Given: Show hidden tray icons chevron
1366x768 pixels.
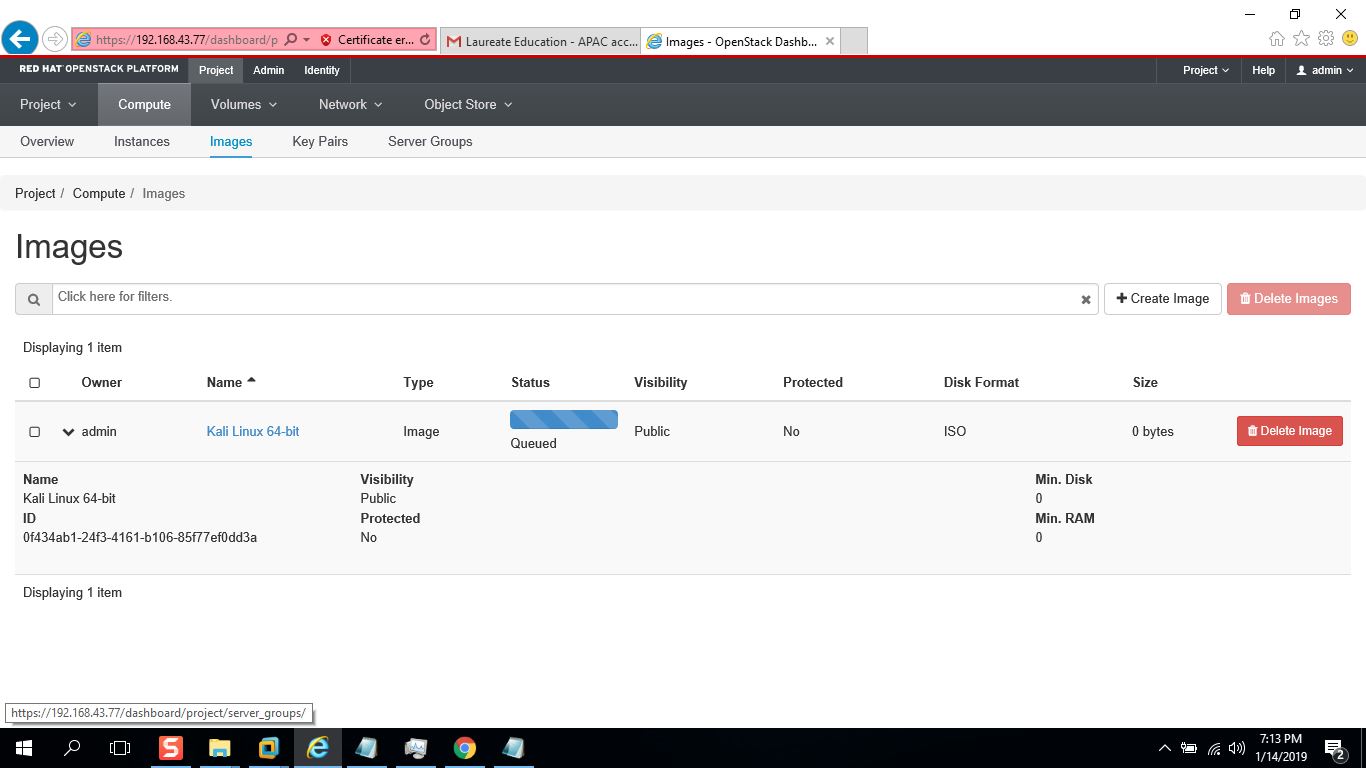Looking at the screenshot, I should tap(1164, 748).
